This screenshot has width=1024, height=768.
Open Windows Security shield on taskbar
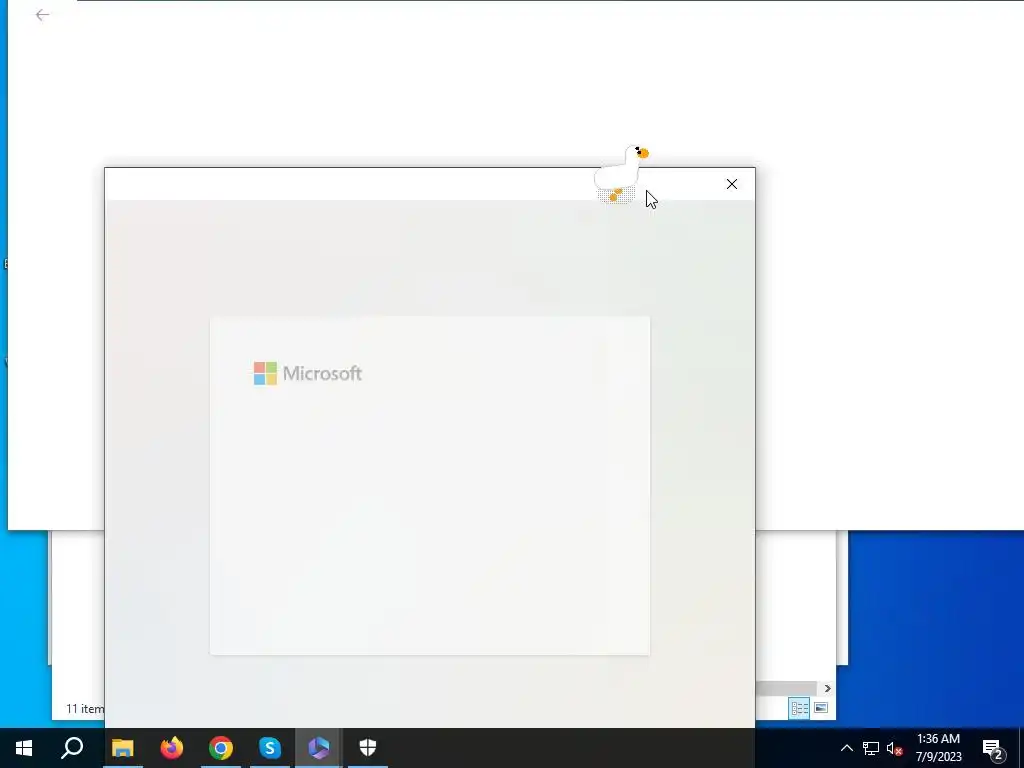coord(368,748)
